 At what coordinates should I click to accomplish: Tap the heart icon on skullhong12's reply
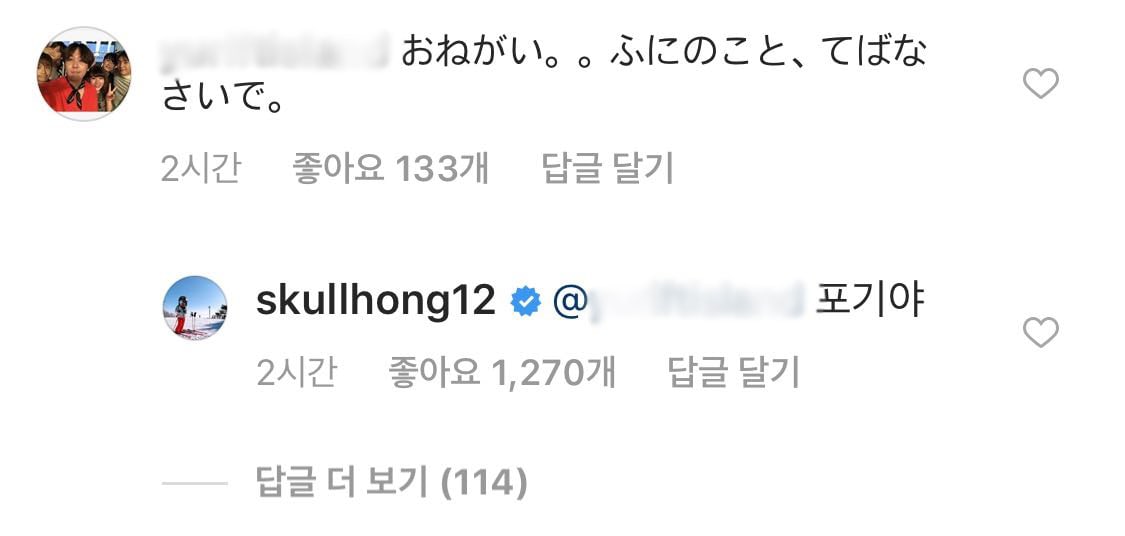(x=1040, y=333)
